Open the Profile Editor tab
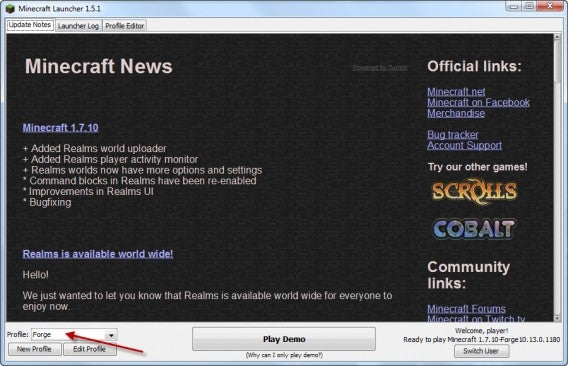 125,26
